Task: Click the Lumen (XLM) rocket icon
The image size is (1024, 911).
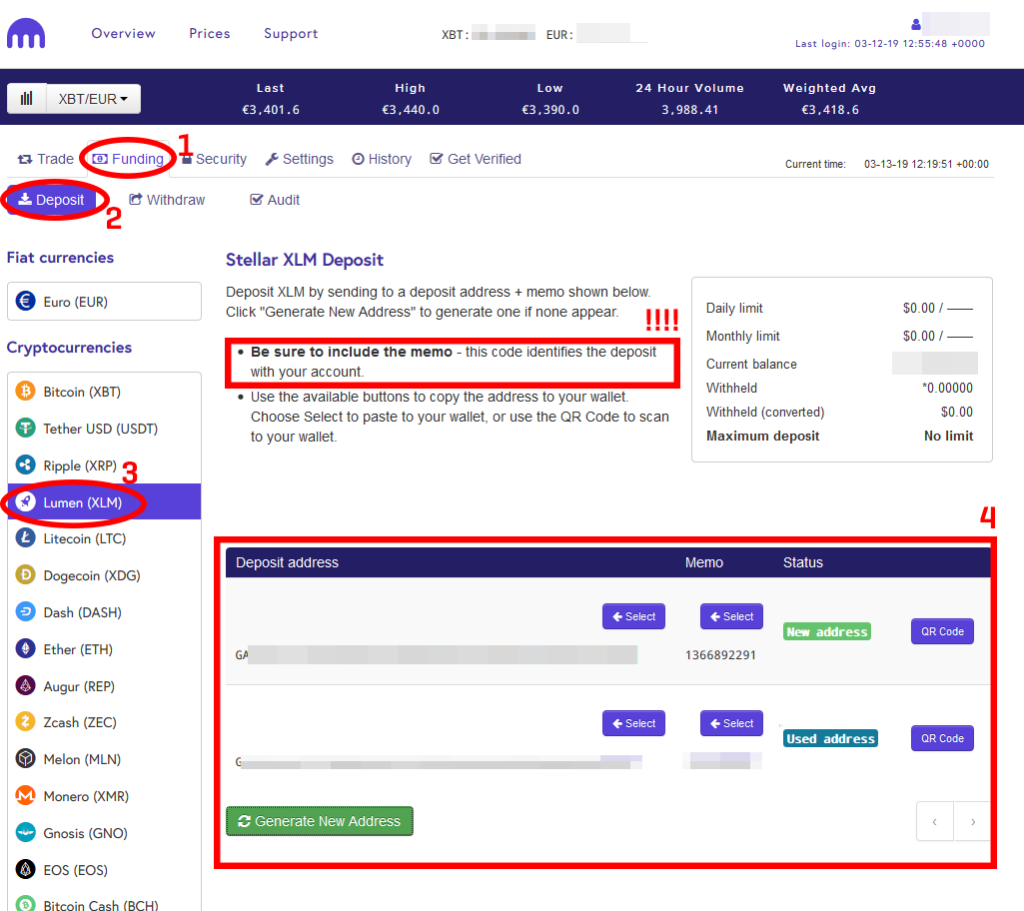Action: (x=25, y=502)
